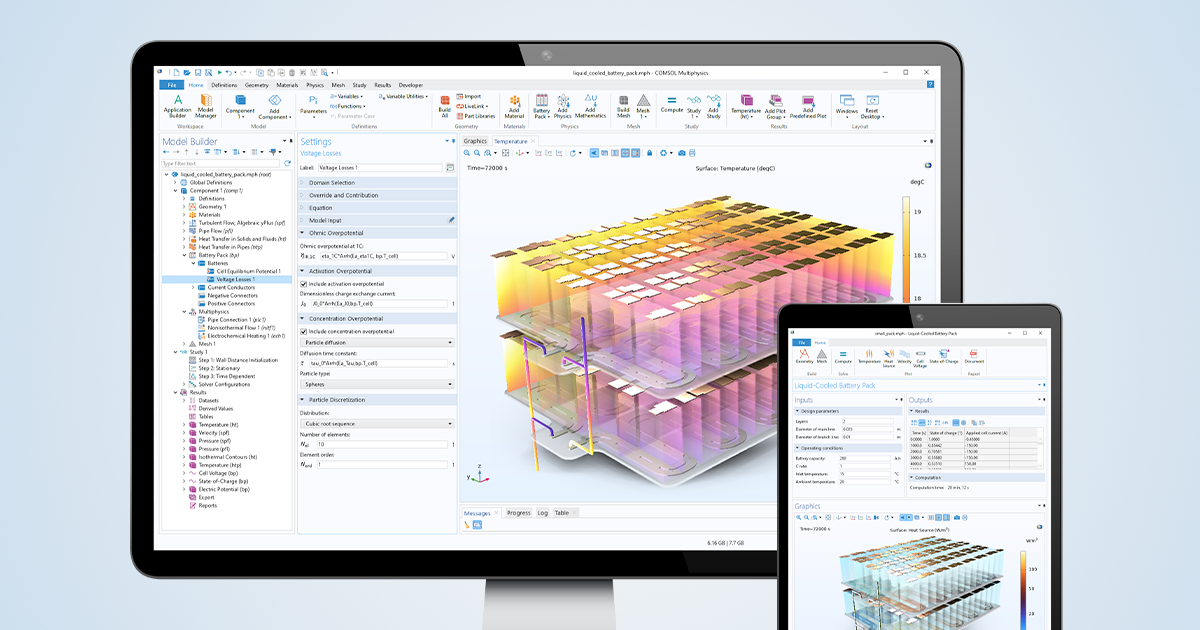This screenshot has height=630, width=1200.
Task: Click the Battery capacity field in tablet app
Action: coord(864,458)
